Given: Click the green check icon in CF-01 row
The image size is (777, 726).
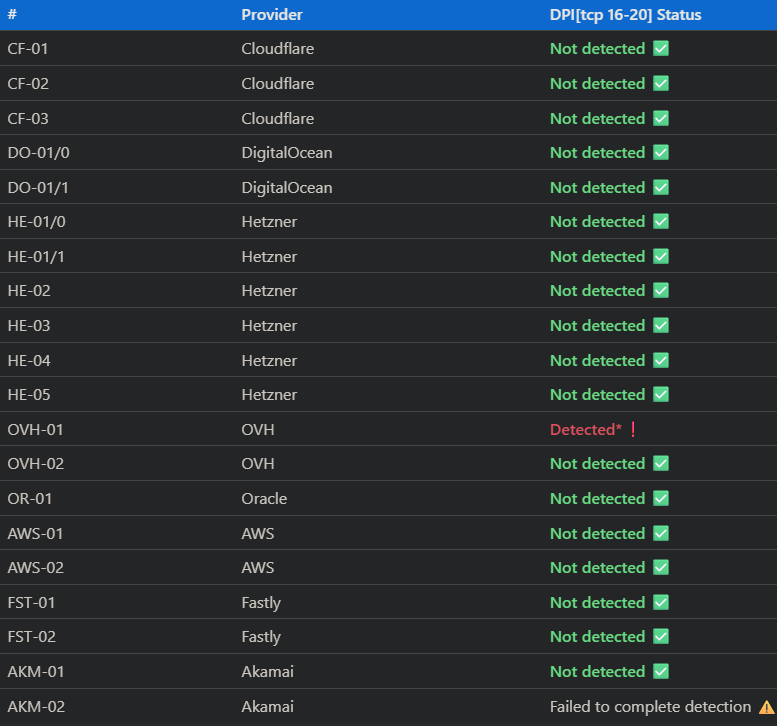Looking at the screenshot, I should point(661,49).
